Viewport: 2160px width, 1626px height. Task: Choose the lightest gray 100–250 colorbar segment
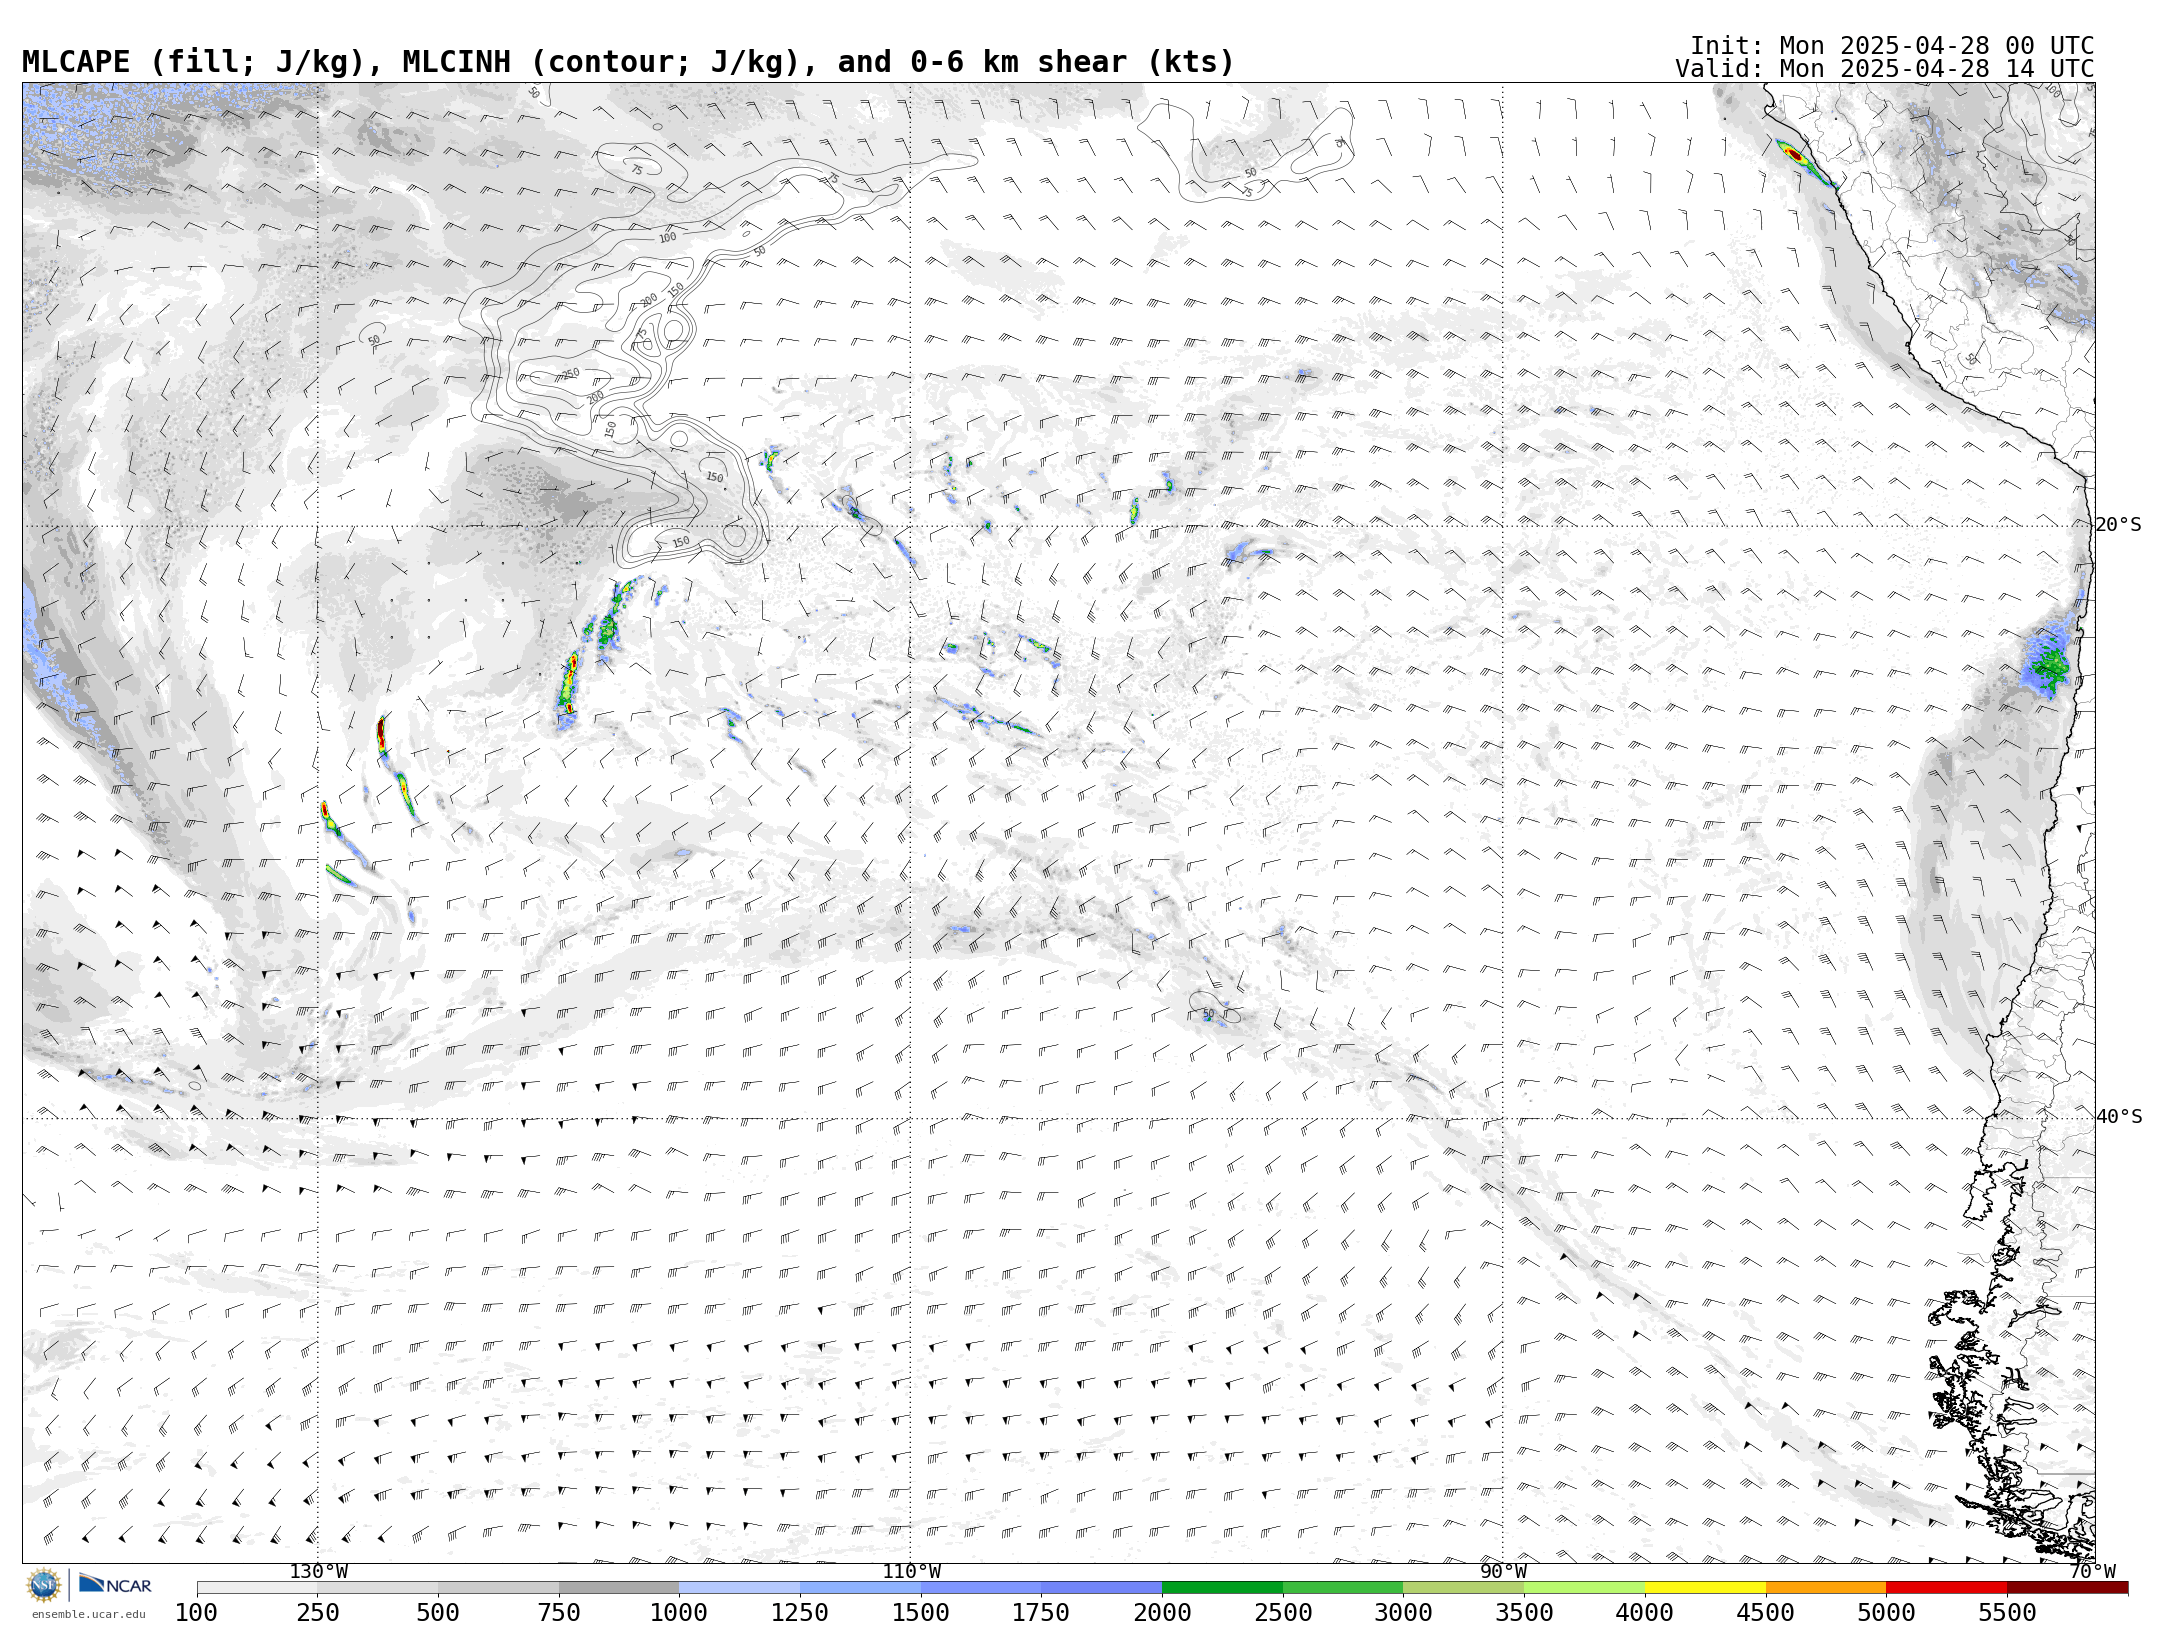click(257, 1588)
